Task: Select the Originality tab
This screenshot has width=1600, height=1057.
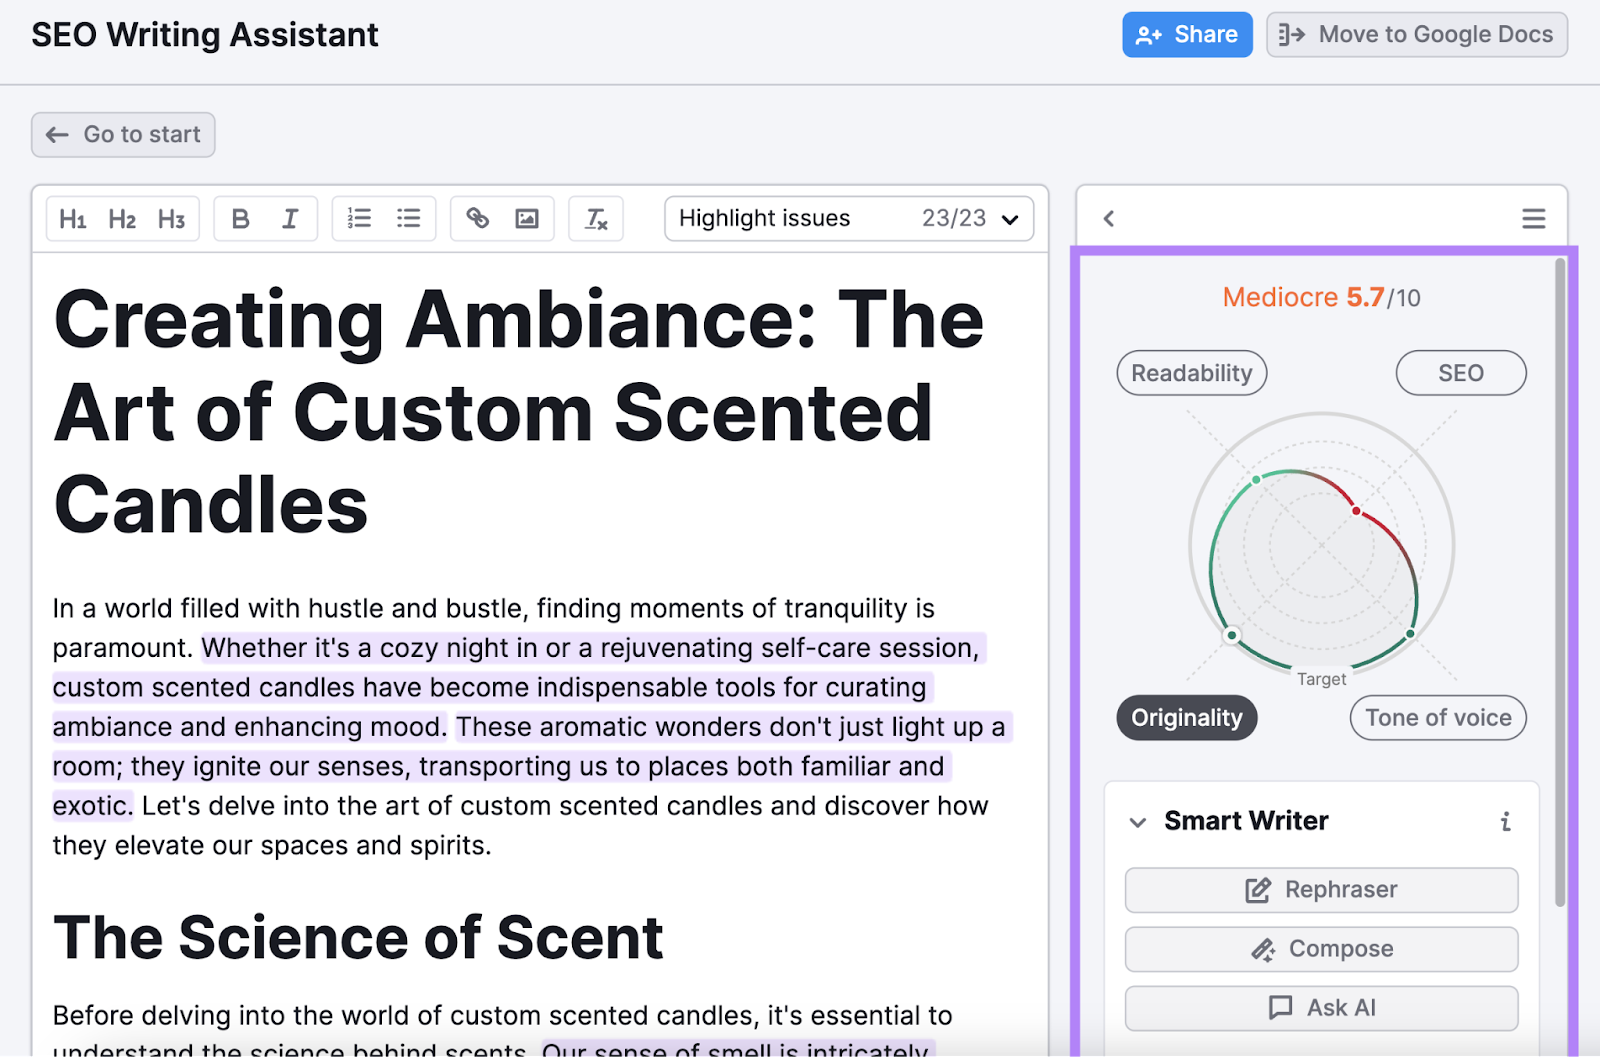Action: (x=1186, y=717)
